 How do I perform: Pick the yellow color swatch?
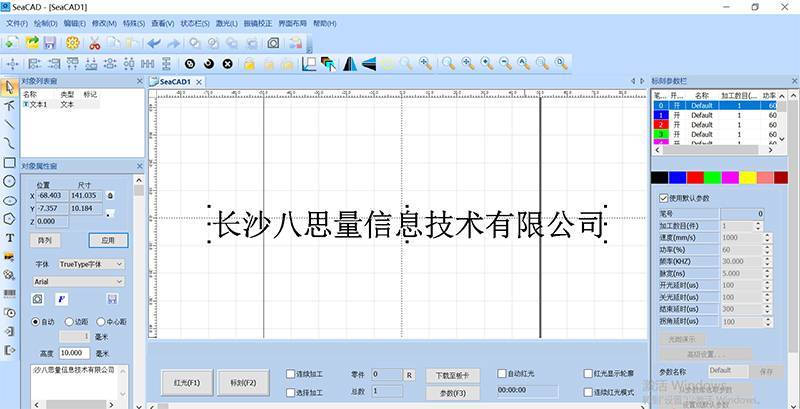748,177
